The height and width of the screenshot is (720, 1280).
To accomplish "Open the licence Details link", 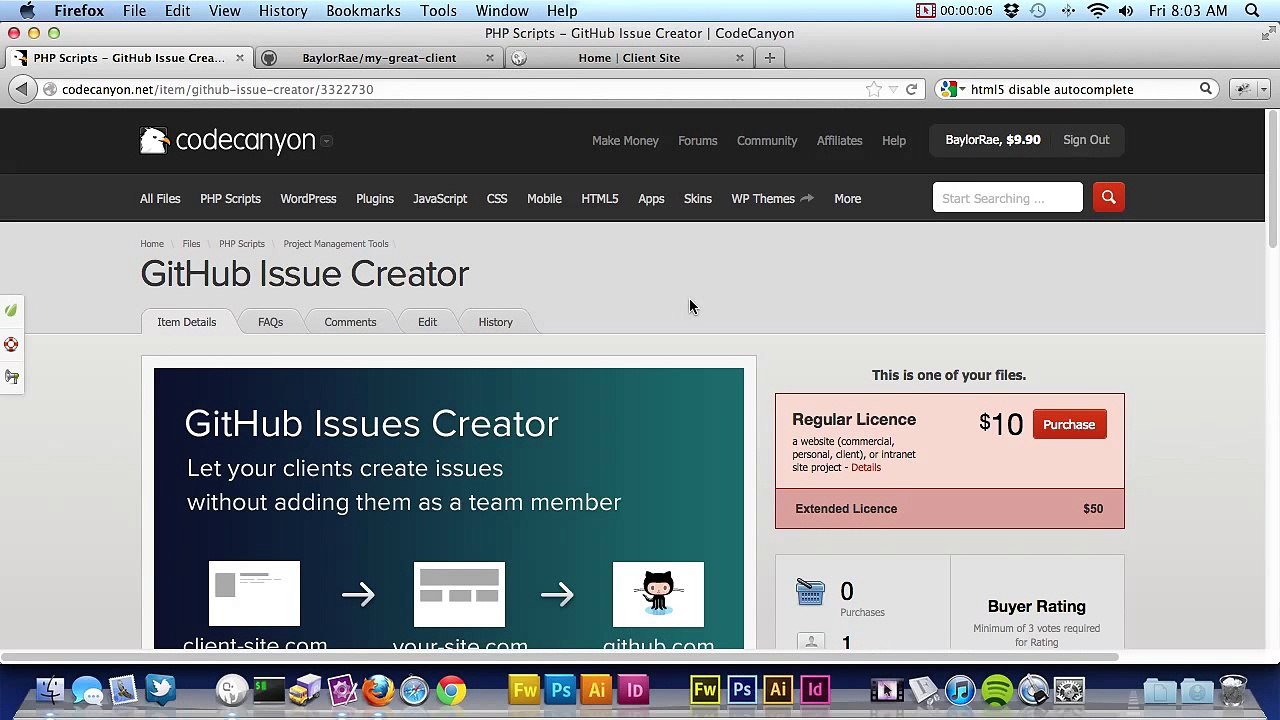I will (x=866, y=468).
